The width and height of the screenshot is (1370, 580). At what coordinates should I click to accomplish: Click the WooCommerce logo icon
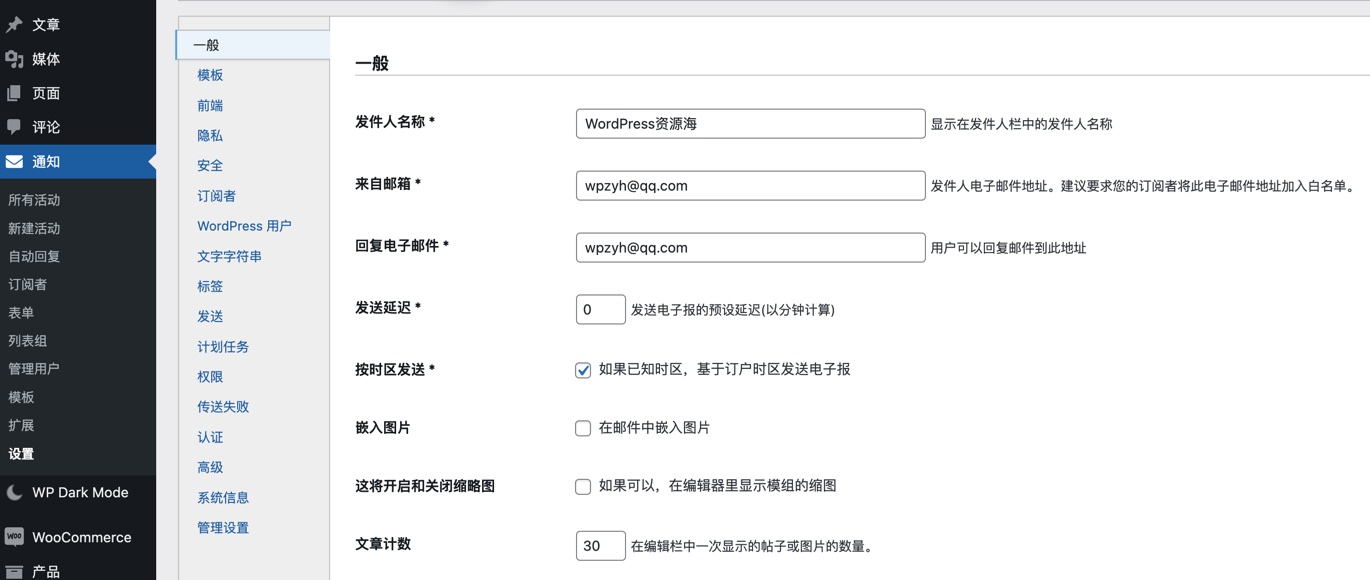pos(14,537)
